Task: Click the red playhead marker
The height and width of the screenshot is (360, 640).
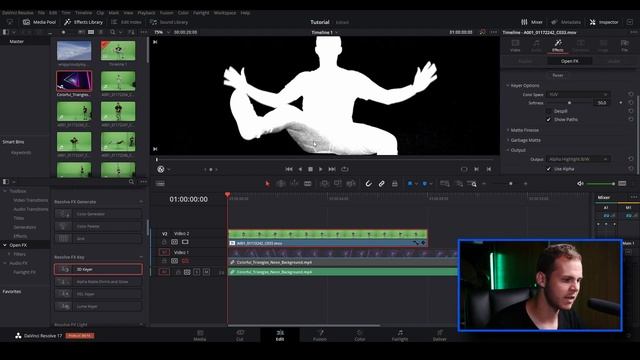Action: coord(227,195)
